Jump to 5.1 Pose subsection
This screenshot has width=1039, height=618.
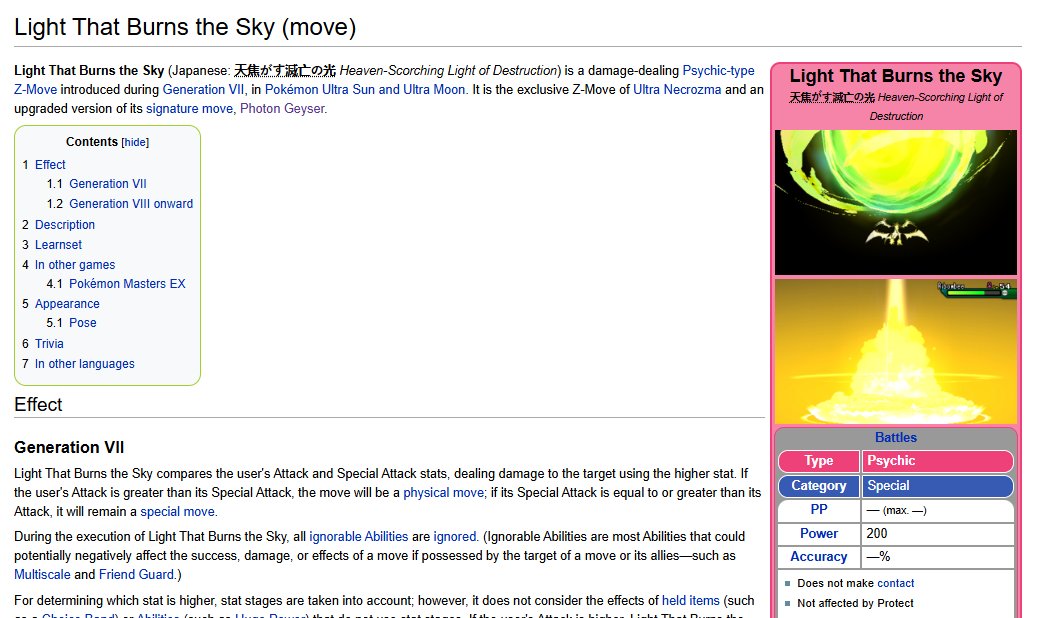tap(82, 323)
